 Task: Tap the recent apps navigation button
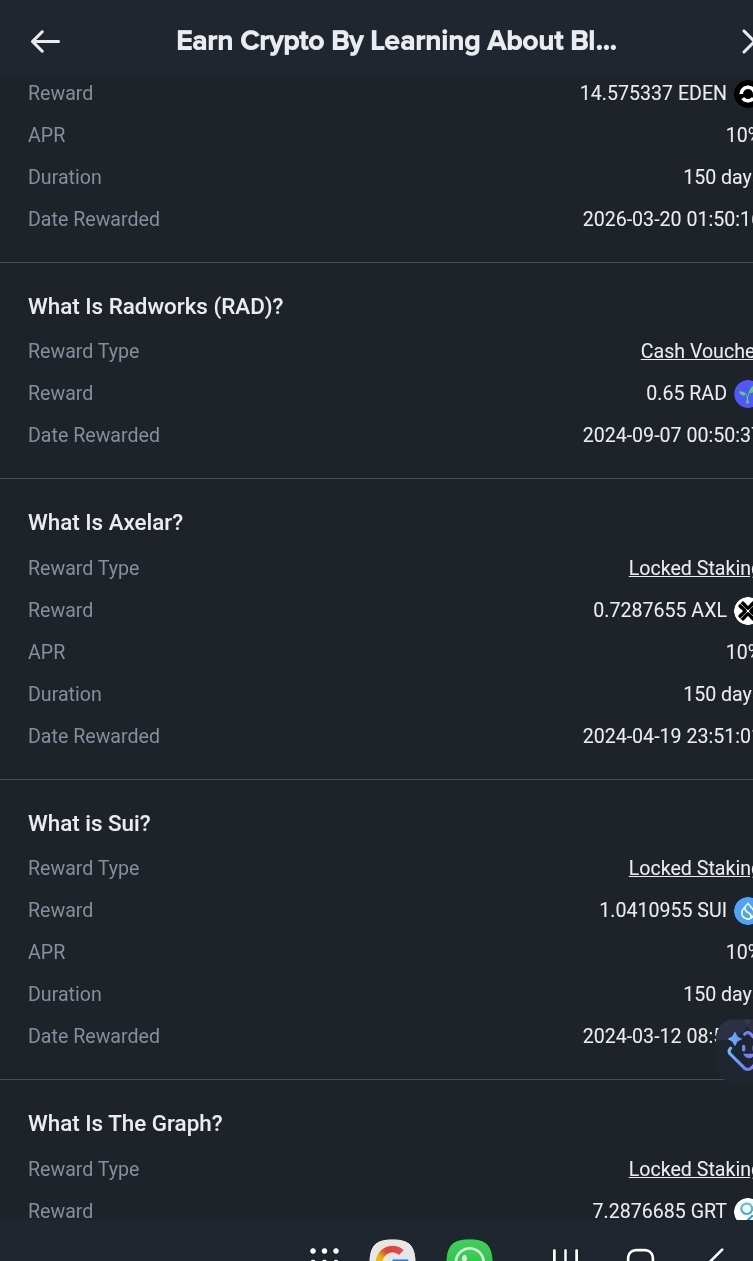[x=565, y=1252]
